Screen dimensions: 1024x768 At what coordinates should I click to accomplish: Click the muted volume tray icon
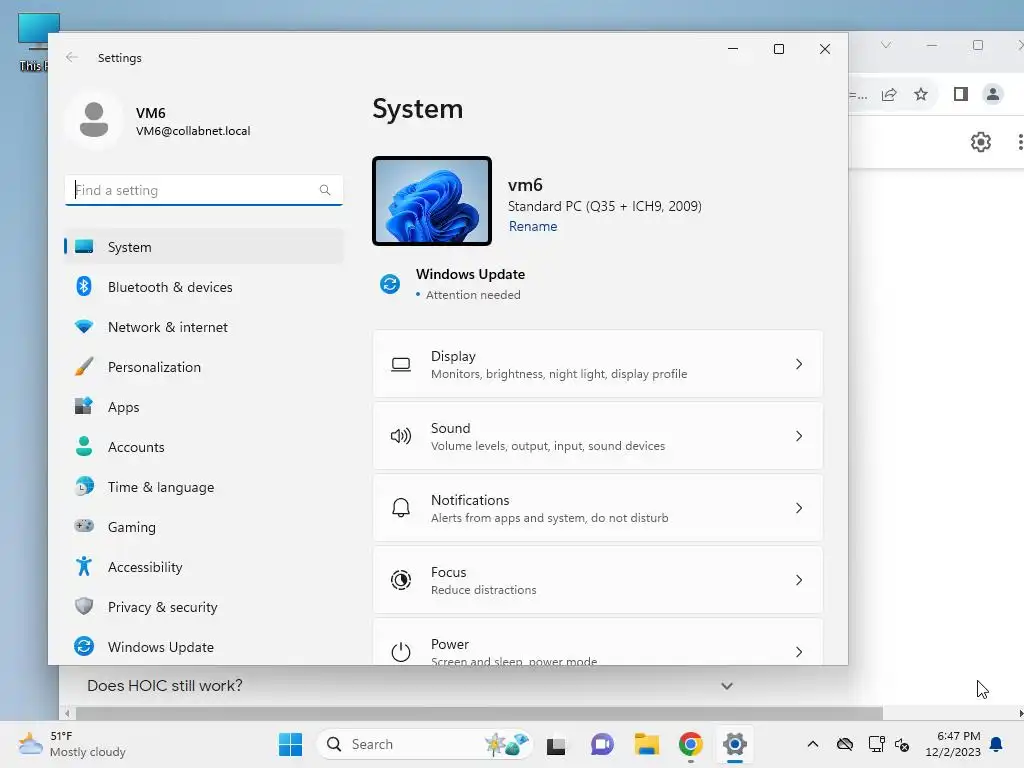902,744
